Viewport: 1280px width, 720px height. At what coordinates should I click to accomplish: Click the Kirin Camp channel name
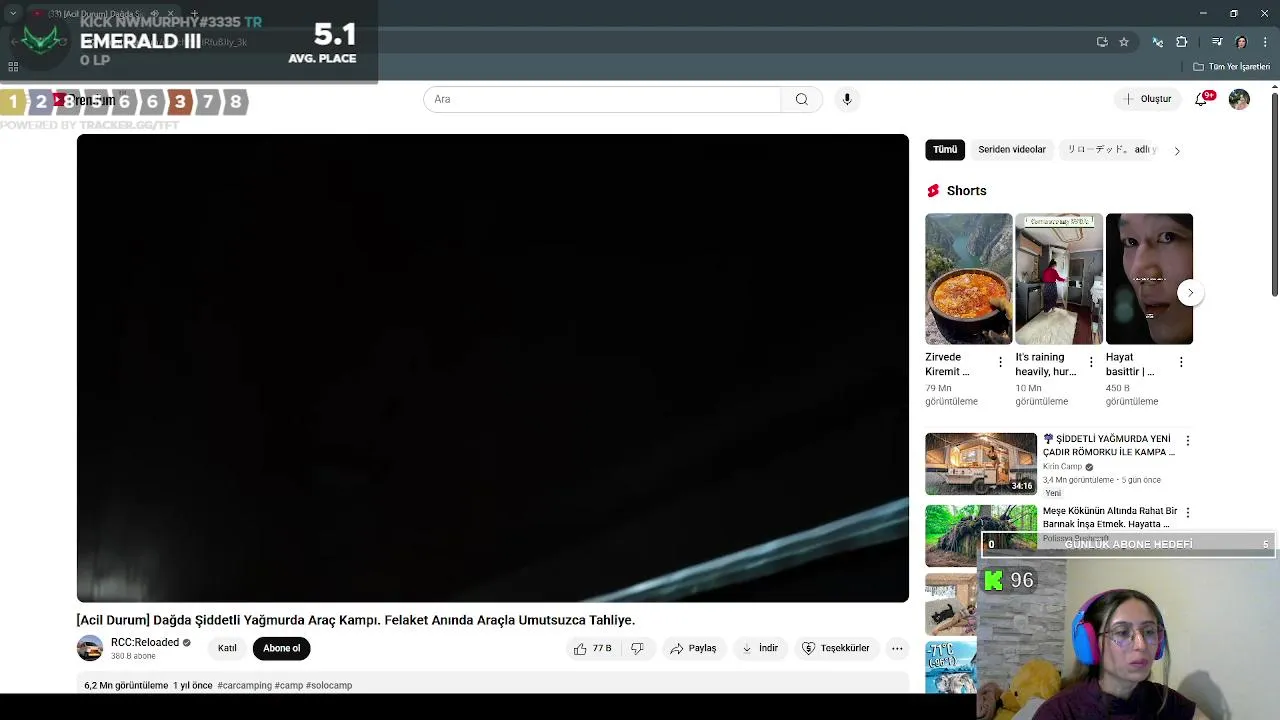click(1062, 466)
